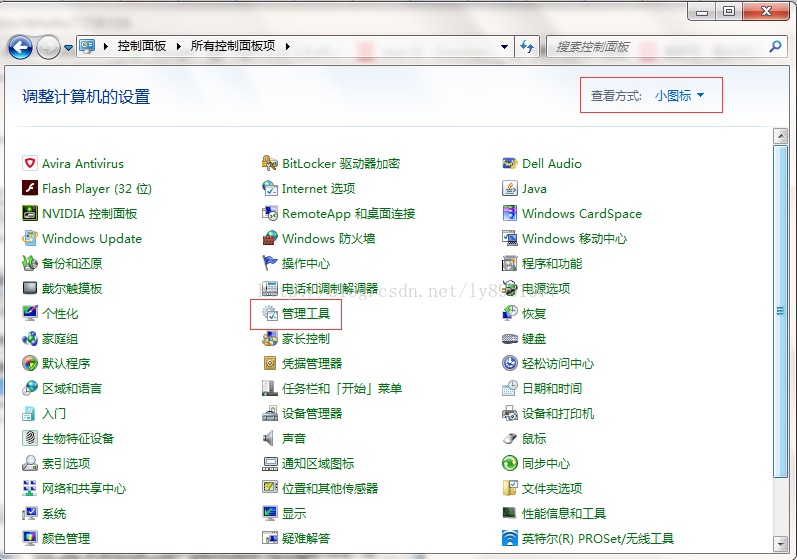Go back with the blue Back button

point(20,48)
